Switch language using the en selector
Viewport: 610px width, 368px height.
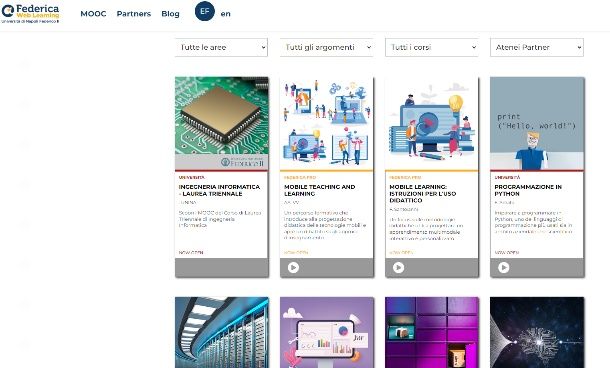click(x=226, y=14)
